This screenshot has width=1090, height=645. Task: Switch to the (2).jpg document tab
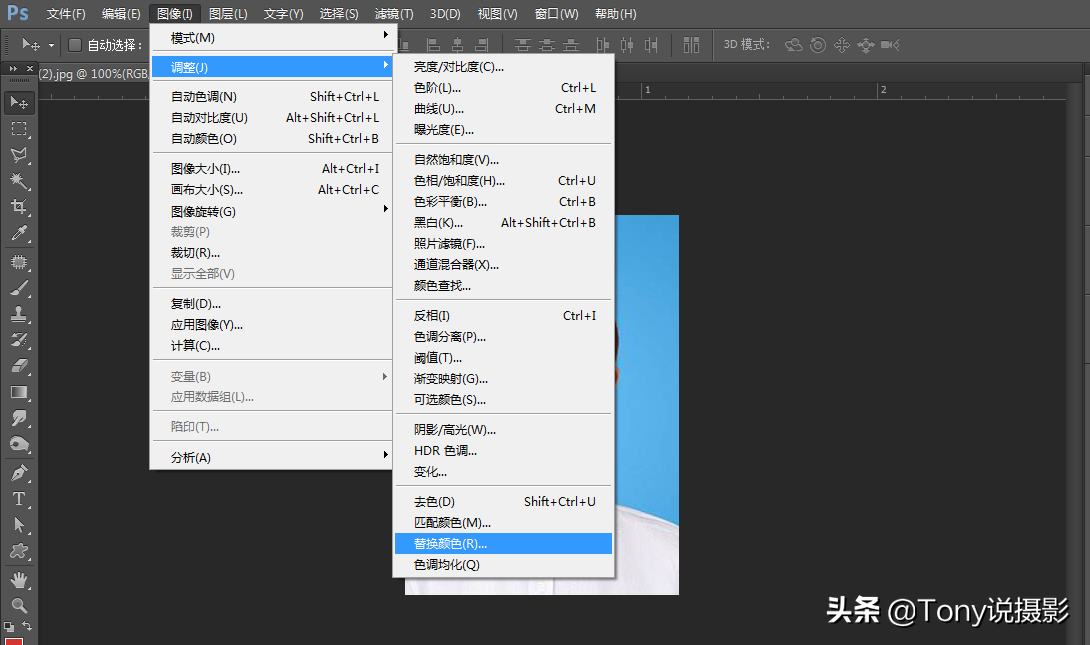(93, 74)
